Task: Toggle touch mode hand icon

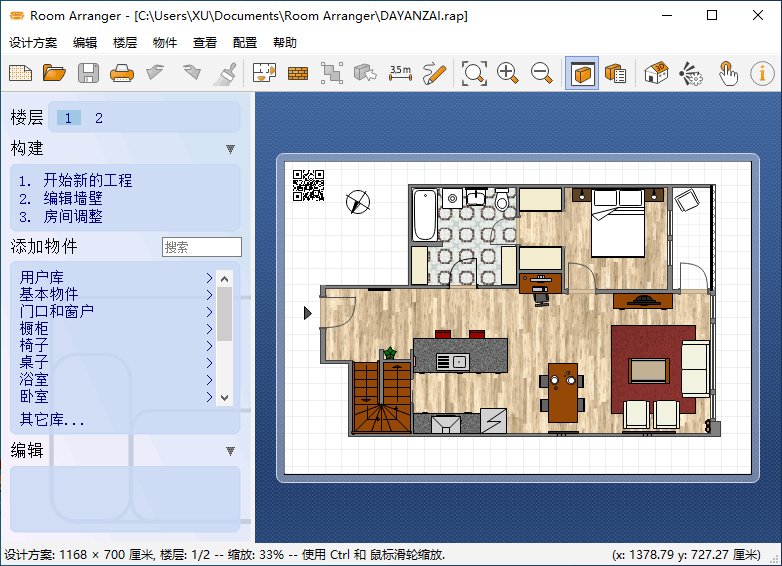Action: coord(728,73)
